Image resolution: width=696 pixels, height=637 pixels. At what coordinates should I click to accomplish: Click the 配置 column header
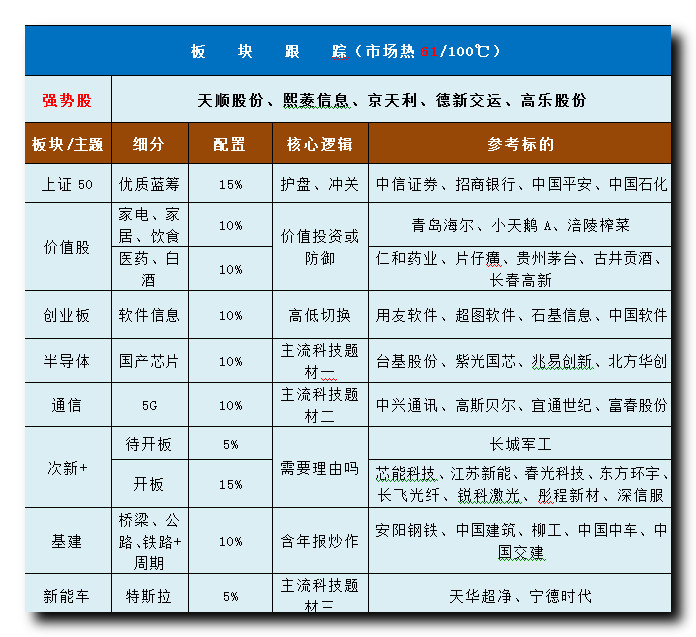[x=229, y=144]
